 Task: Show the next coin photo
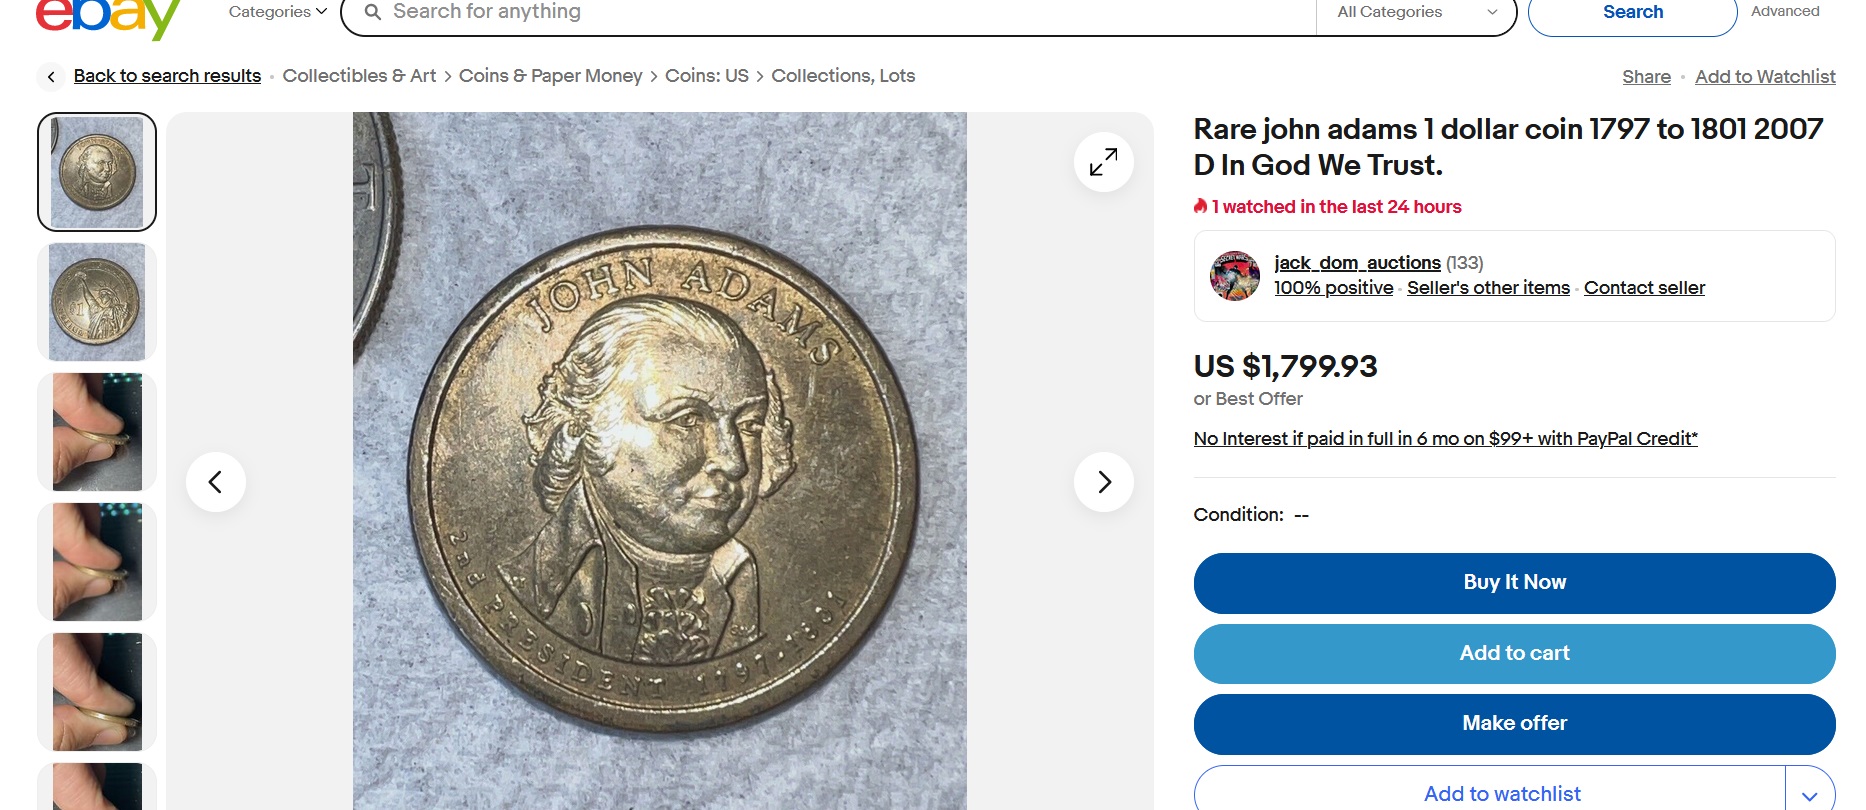click(x=1103, y=482)
